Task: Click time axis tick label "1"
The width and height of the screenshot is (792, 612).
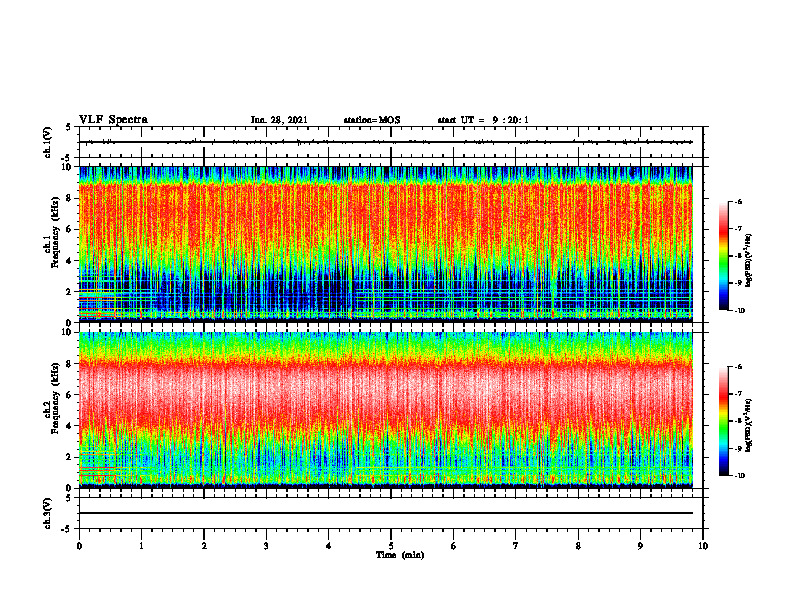Action: click(141, 546)
